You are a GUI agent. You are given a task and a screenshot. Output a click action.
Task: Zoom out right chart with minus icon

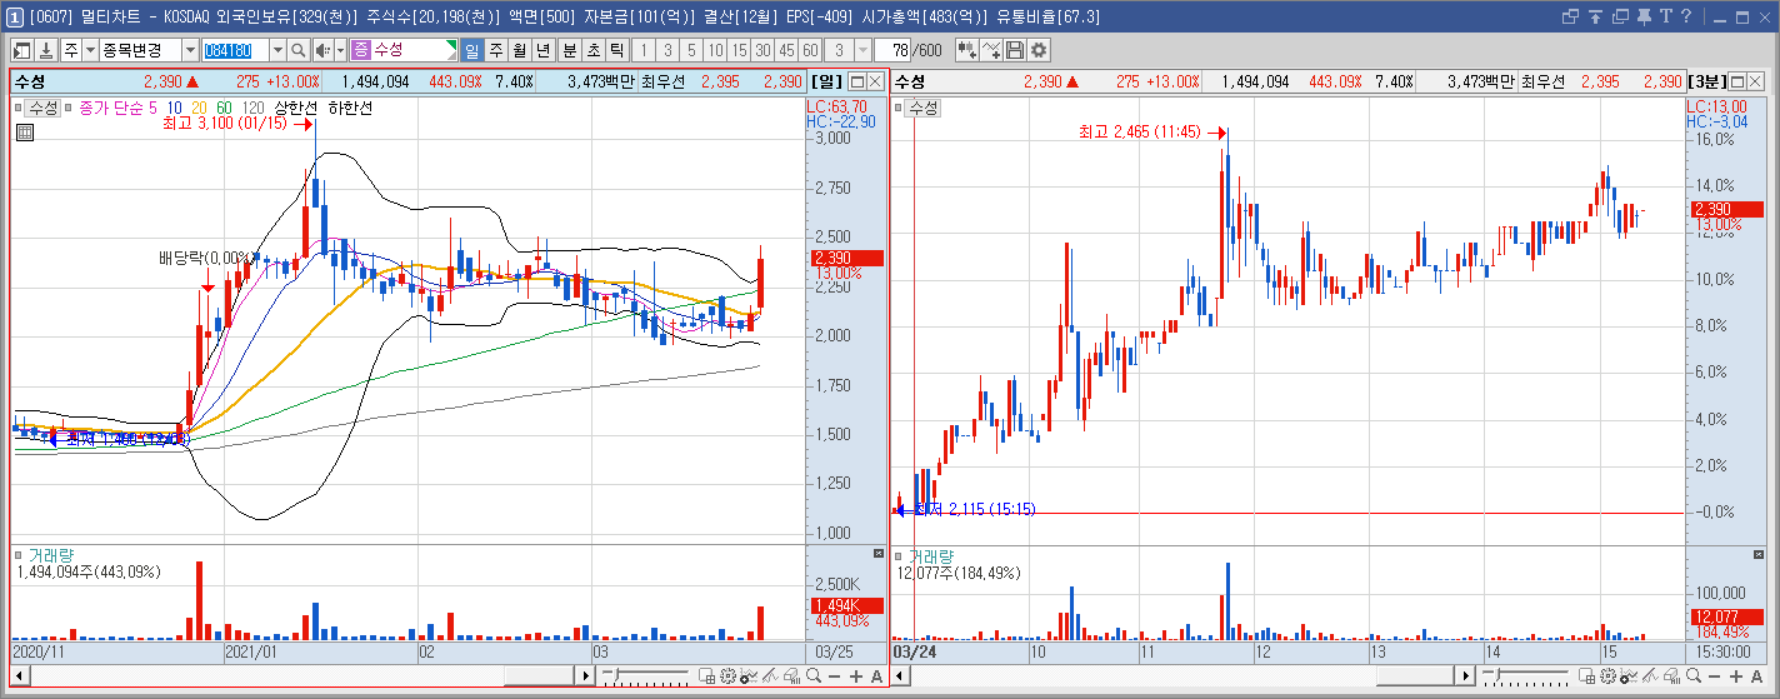pyautogui.click(x=1715, y=677)
